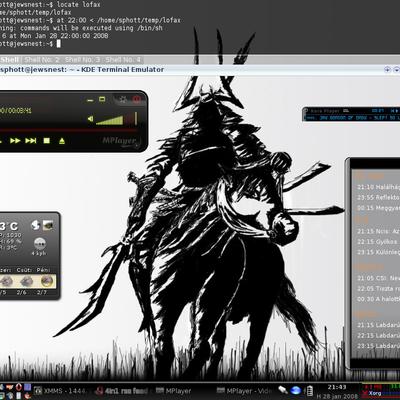Click the weather widget globe icon

[x=35, y=225]
